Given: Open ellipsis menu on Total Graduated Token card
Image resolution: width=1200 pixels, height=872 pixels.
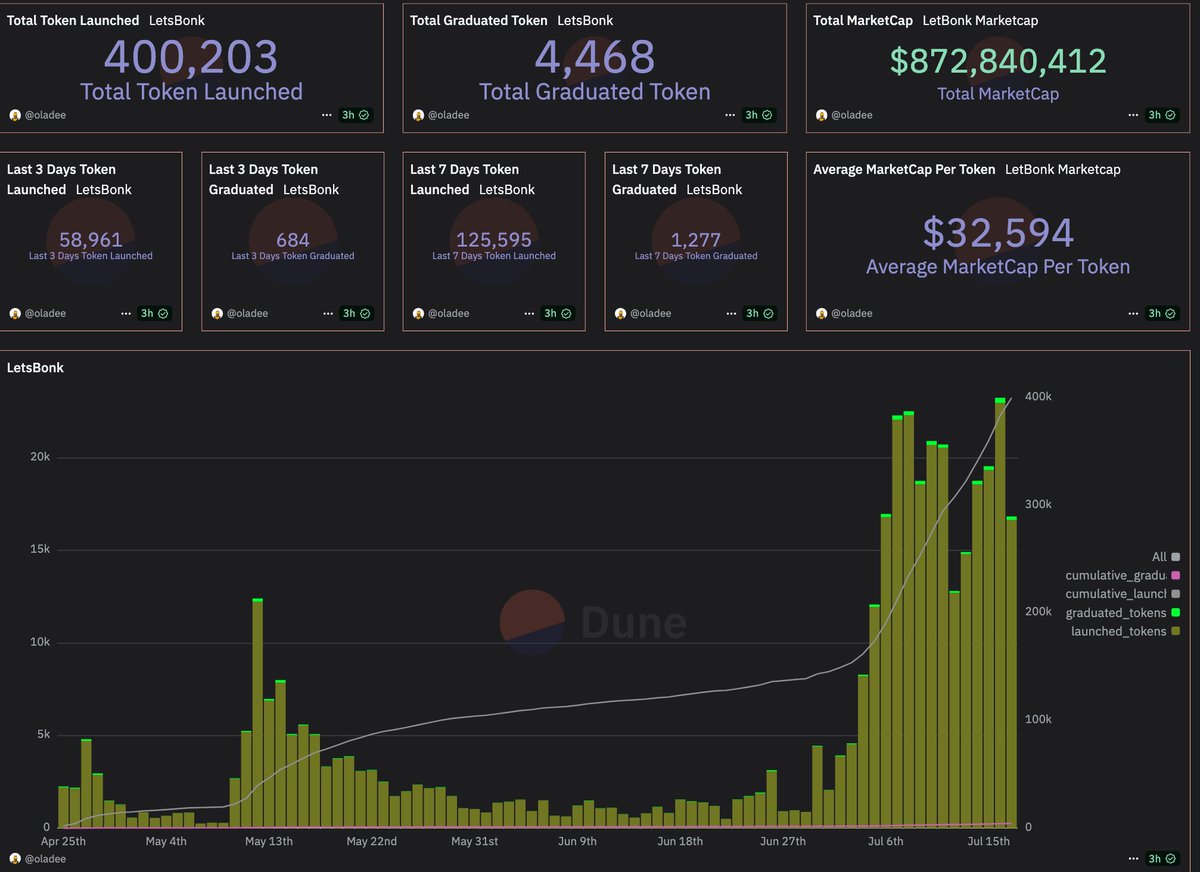Looking at the screenshot, I should coord(728,115).
